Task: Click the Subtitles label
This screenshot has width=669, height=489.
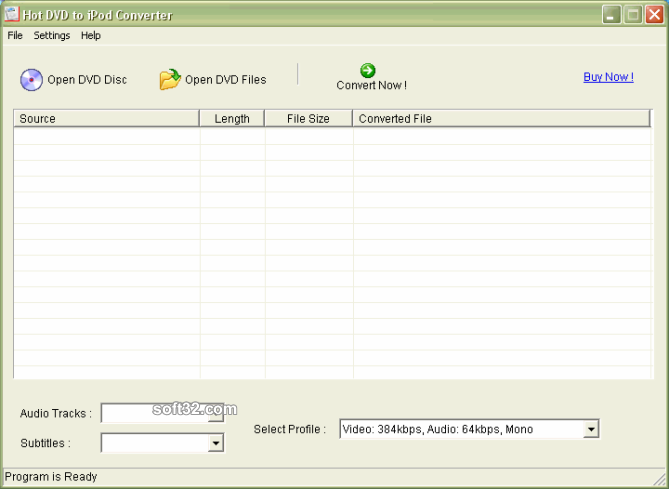Action: [x=45, y=443]
